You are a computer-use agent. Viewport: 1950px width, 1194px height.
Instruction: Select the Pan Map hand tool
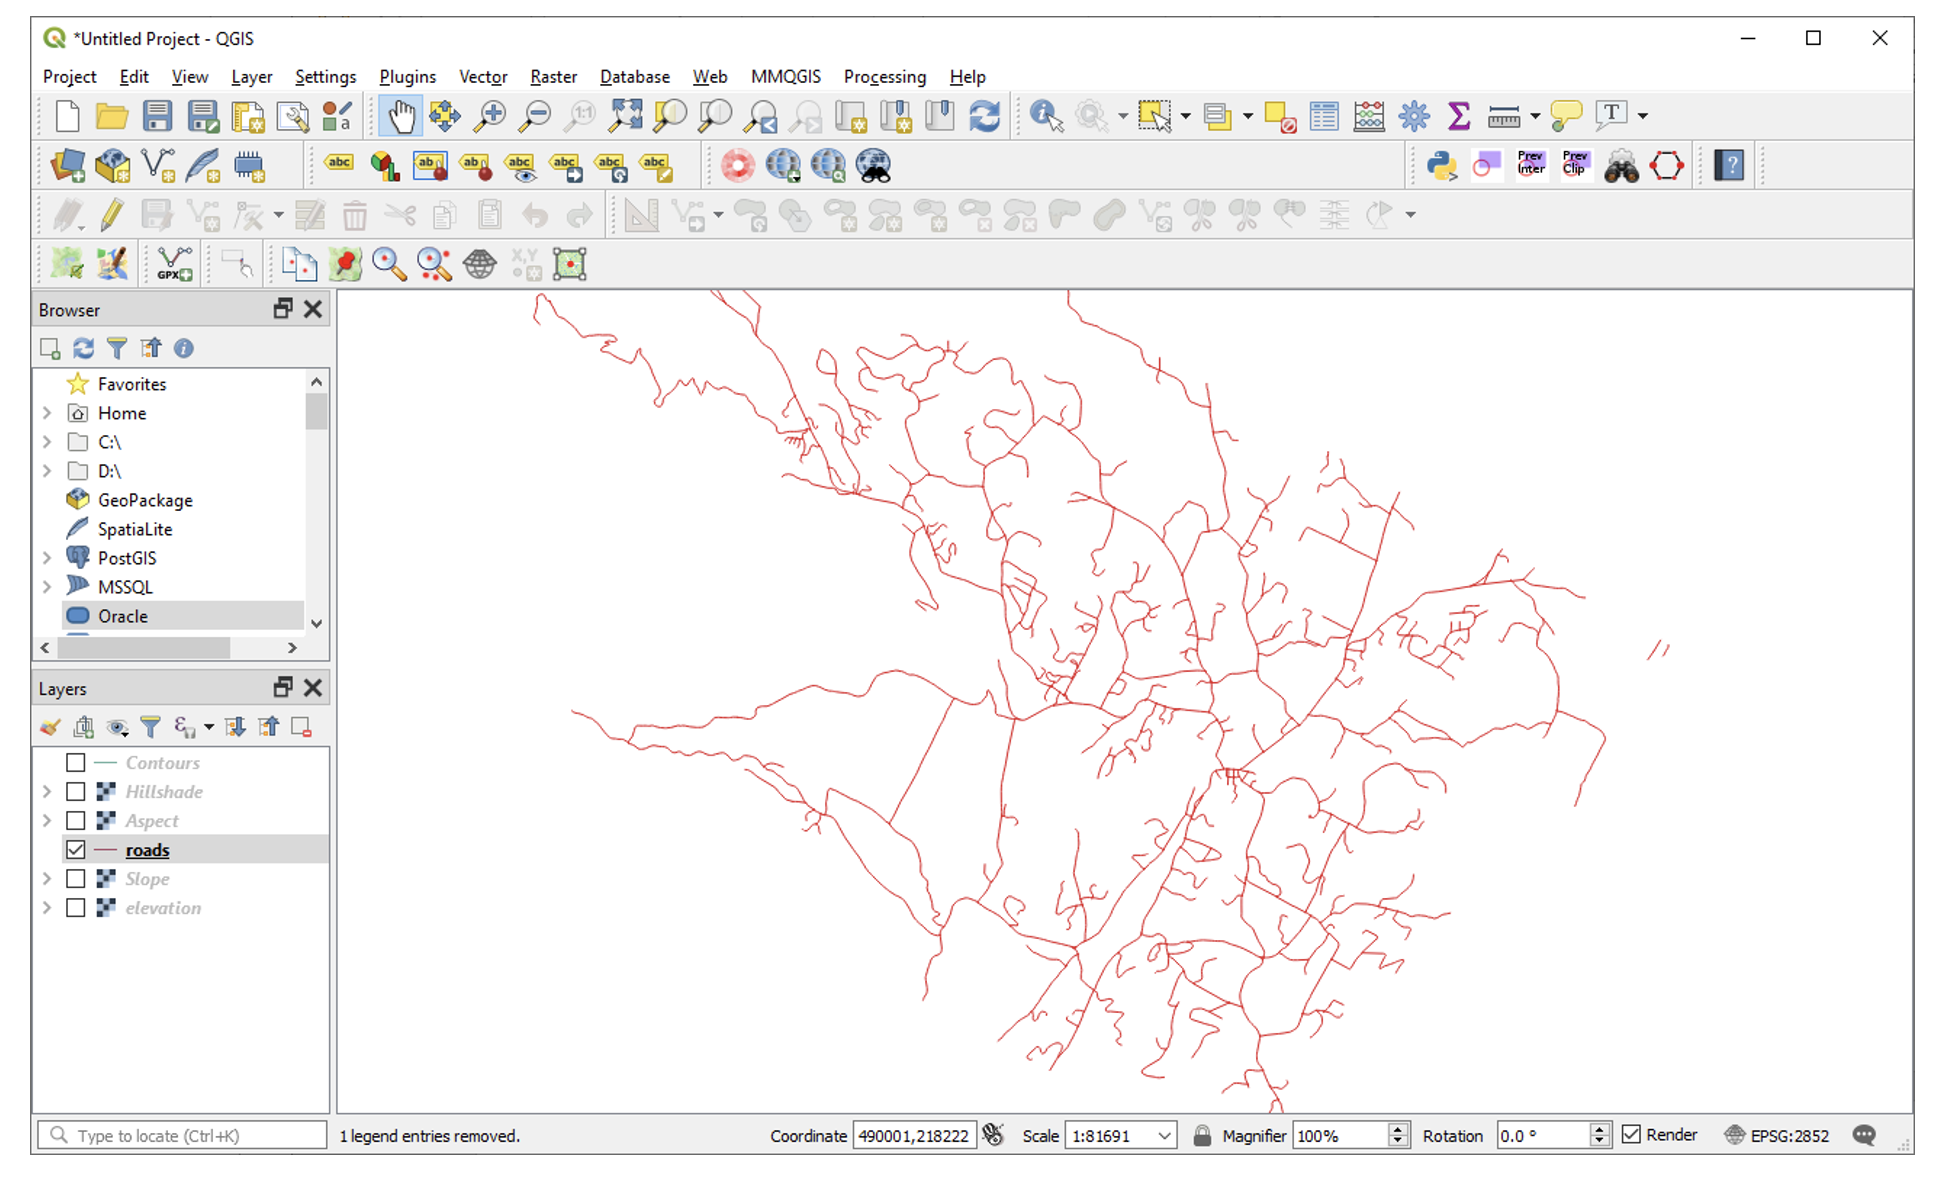coord(402,117)
